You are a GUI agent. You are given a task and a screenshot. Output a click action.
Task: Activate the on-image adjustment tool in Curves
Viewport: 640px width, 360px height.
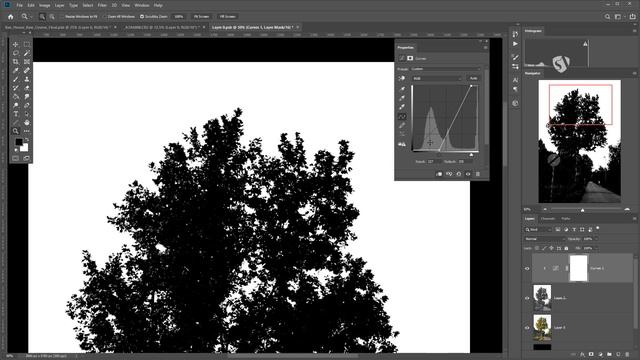tap(402, 78)
